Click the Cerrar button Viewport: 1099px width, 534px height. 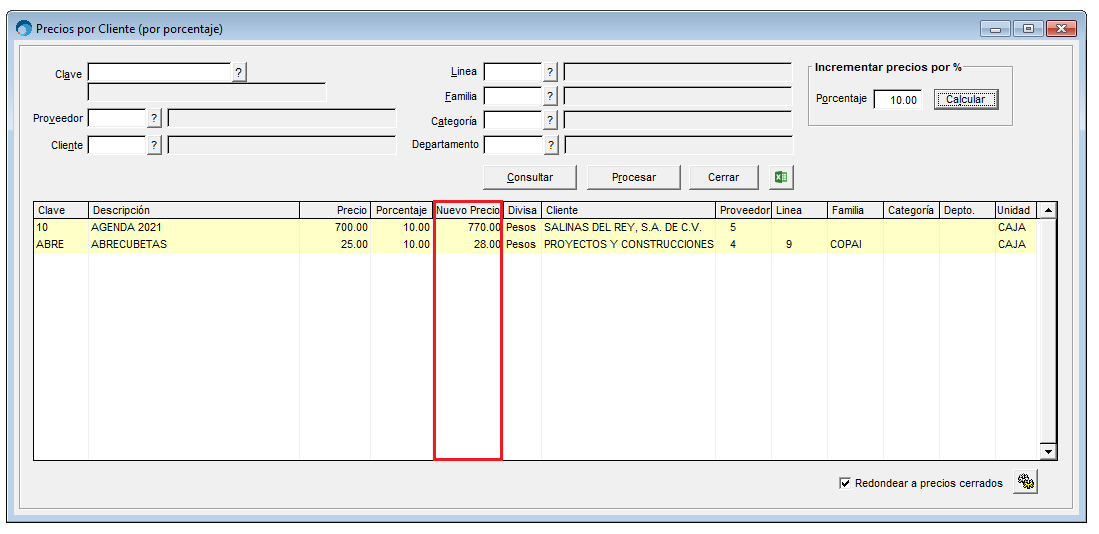pyautogui.click(x=723, y=177)
